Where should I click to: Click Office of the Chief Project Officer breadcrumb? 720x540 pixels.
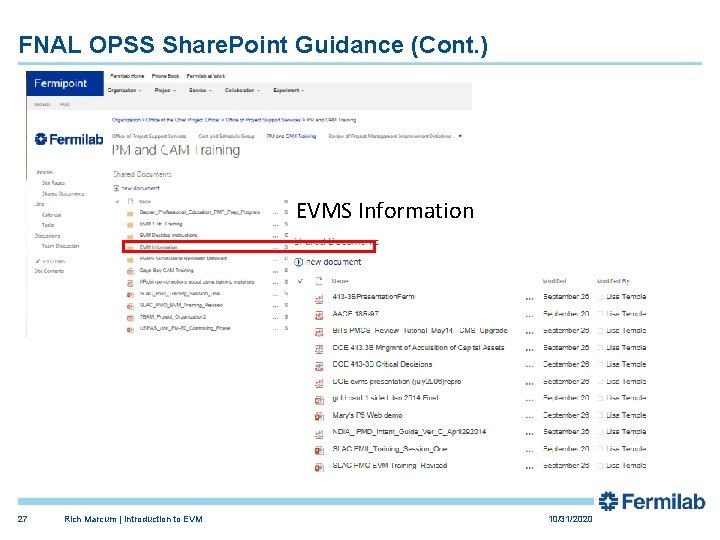coord(183,120)
